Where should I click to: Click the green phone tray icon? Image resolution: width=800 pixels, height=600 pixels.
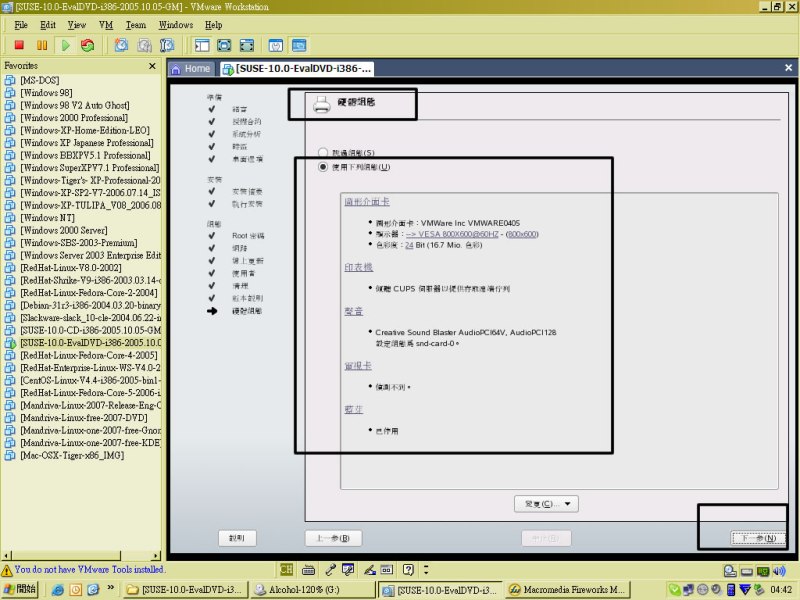[x=674, y=590]
